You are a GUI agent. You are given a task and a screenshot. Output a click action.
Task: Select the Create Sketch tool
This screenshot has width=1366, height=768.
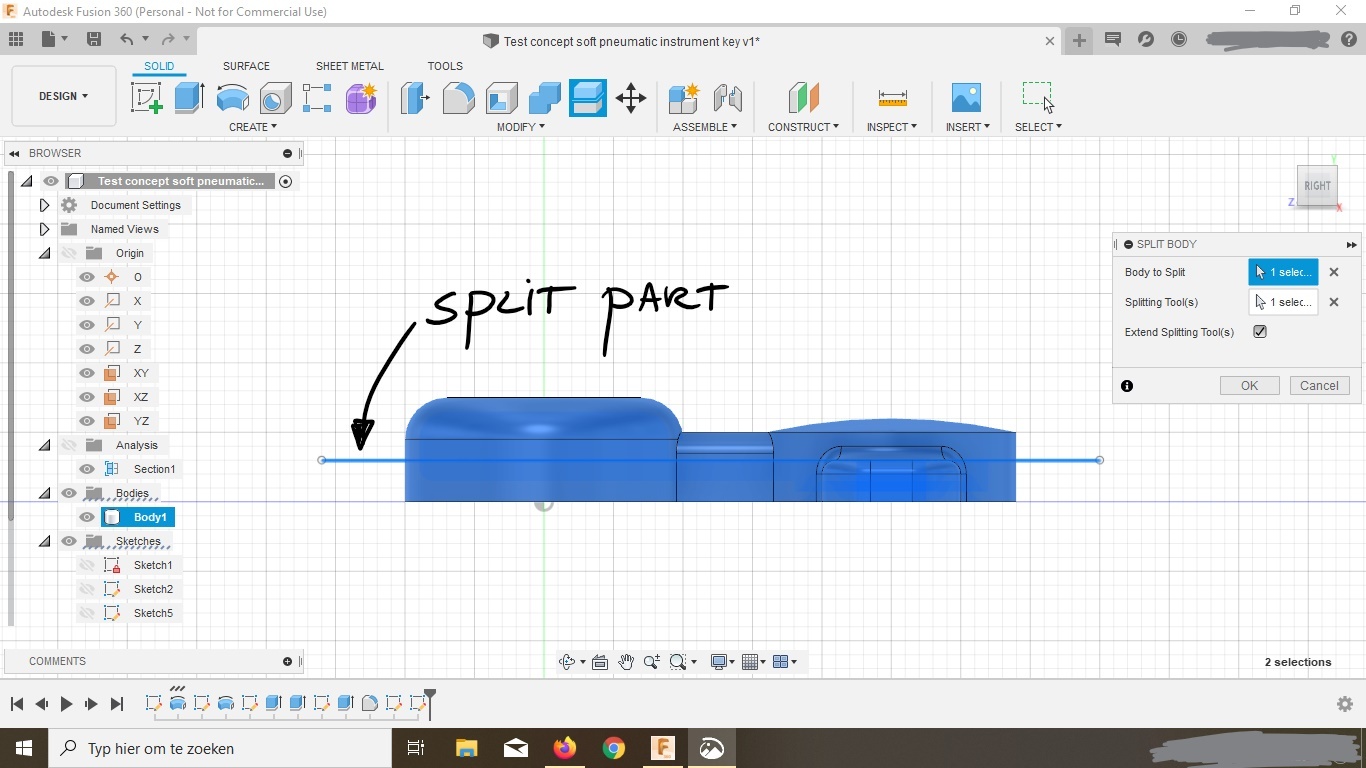pyautogui.click(x=147, y=98)
